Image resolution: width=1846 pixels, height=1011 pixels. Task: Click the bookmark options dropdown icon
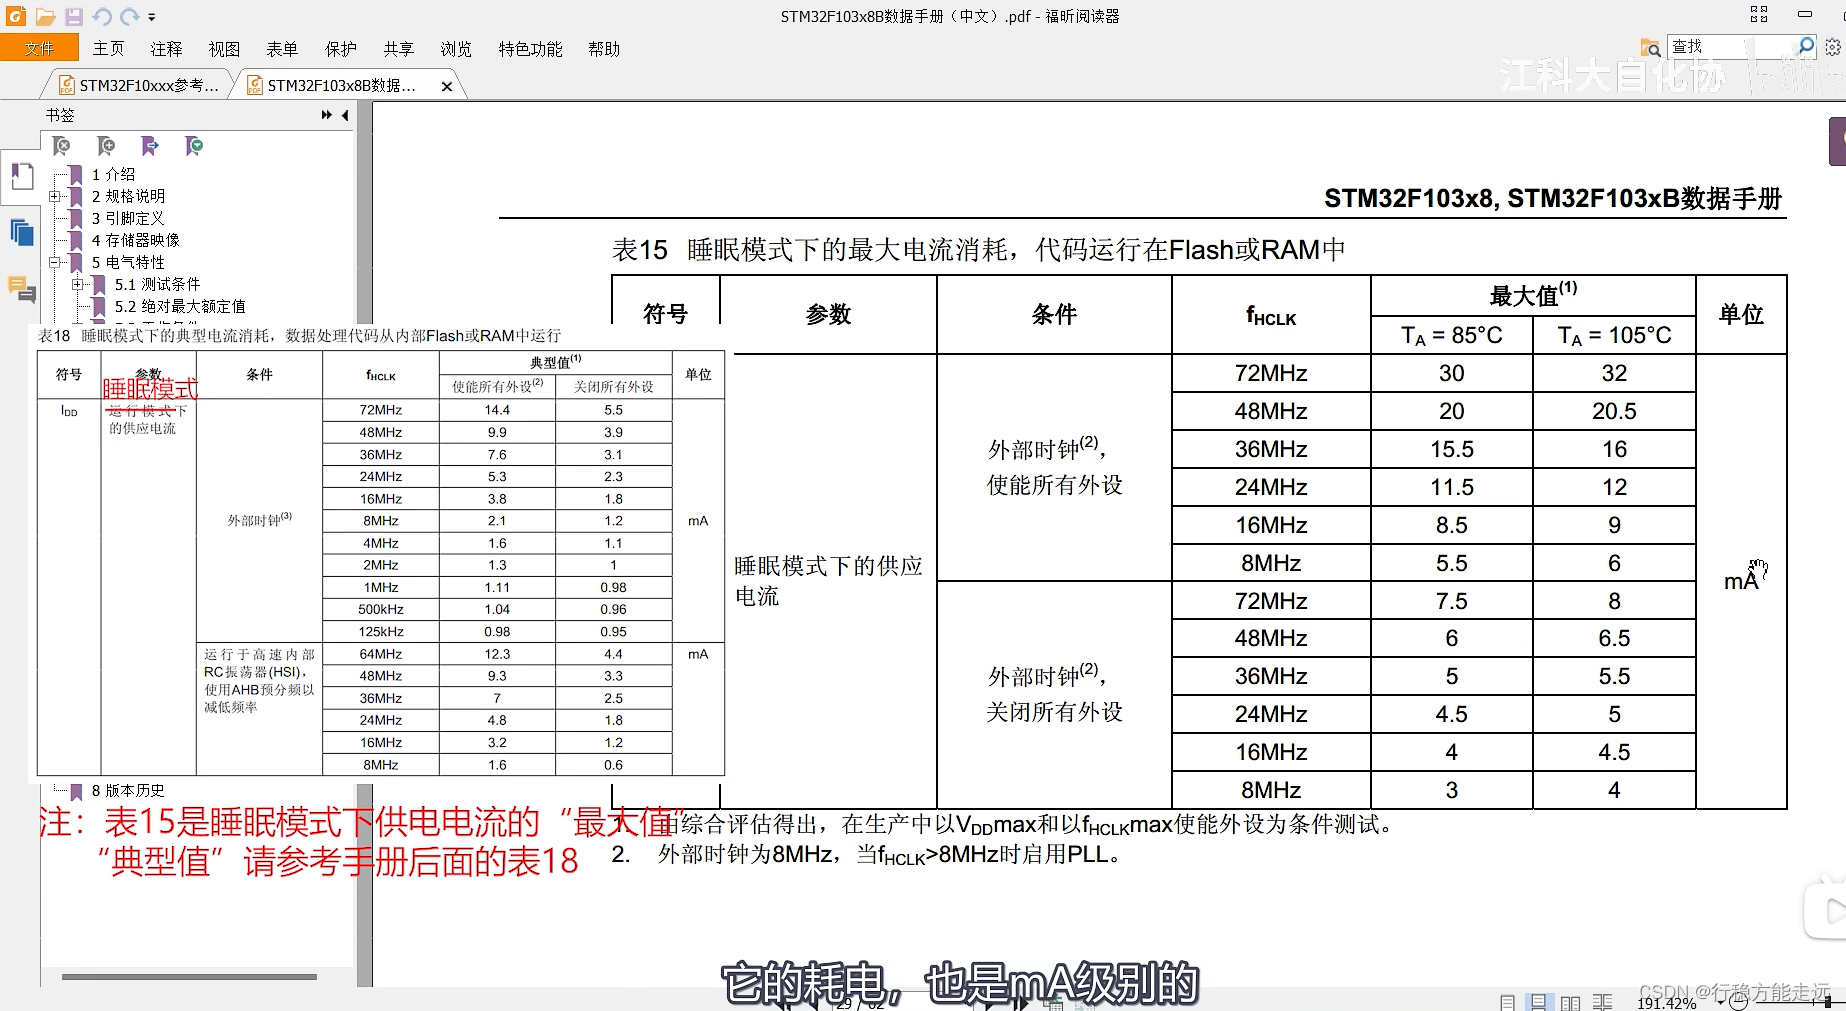click(x=194, y=146)
